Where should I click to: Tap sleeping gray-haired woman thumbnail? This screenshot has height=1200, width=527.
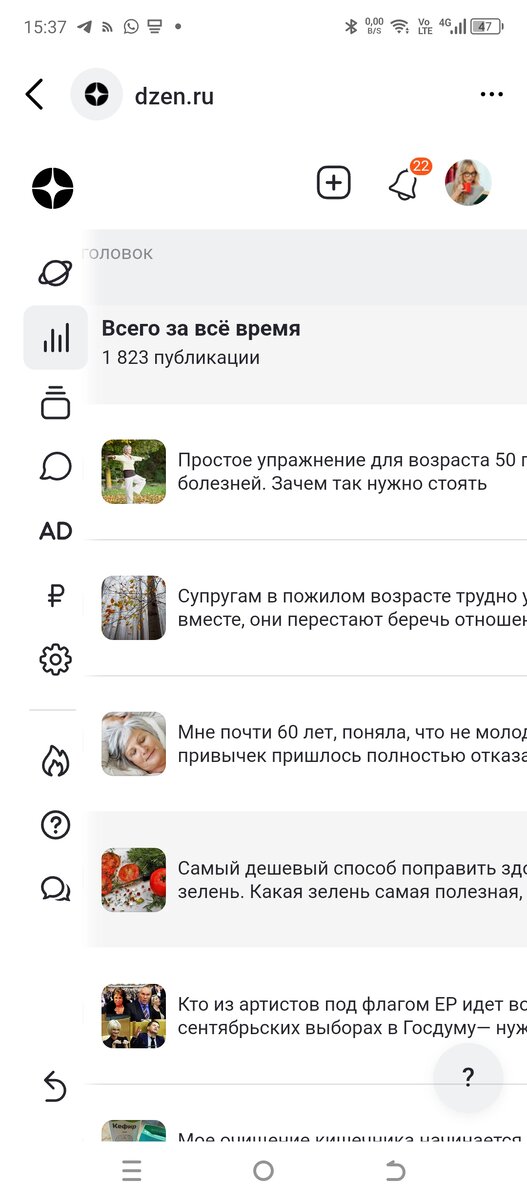134,744
